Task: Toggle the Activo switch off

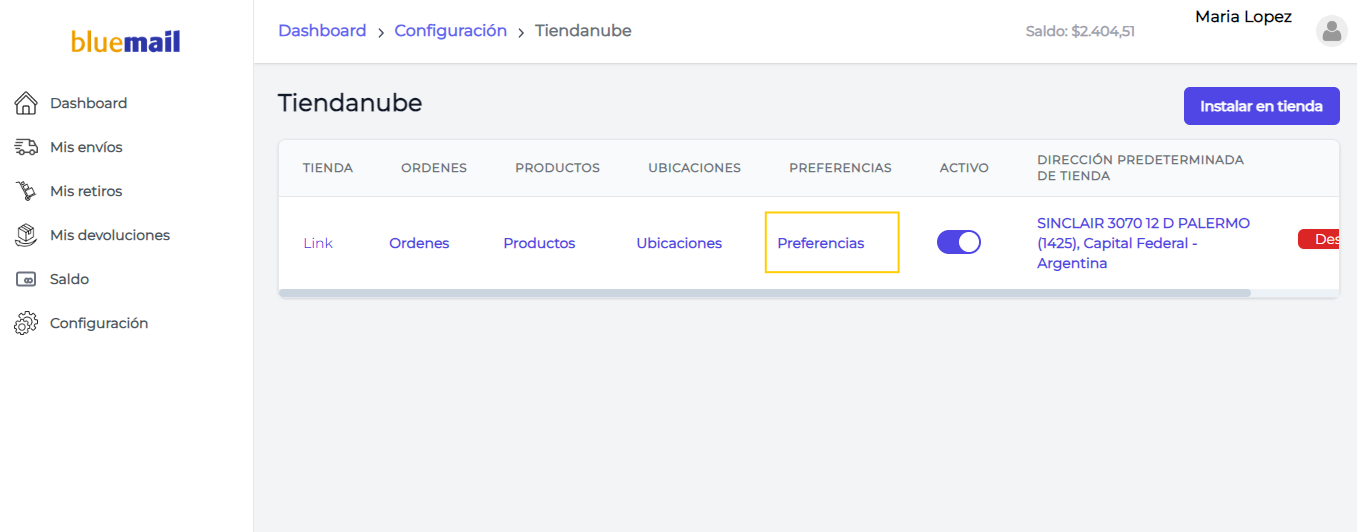Action: tap(959, 242)
